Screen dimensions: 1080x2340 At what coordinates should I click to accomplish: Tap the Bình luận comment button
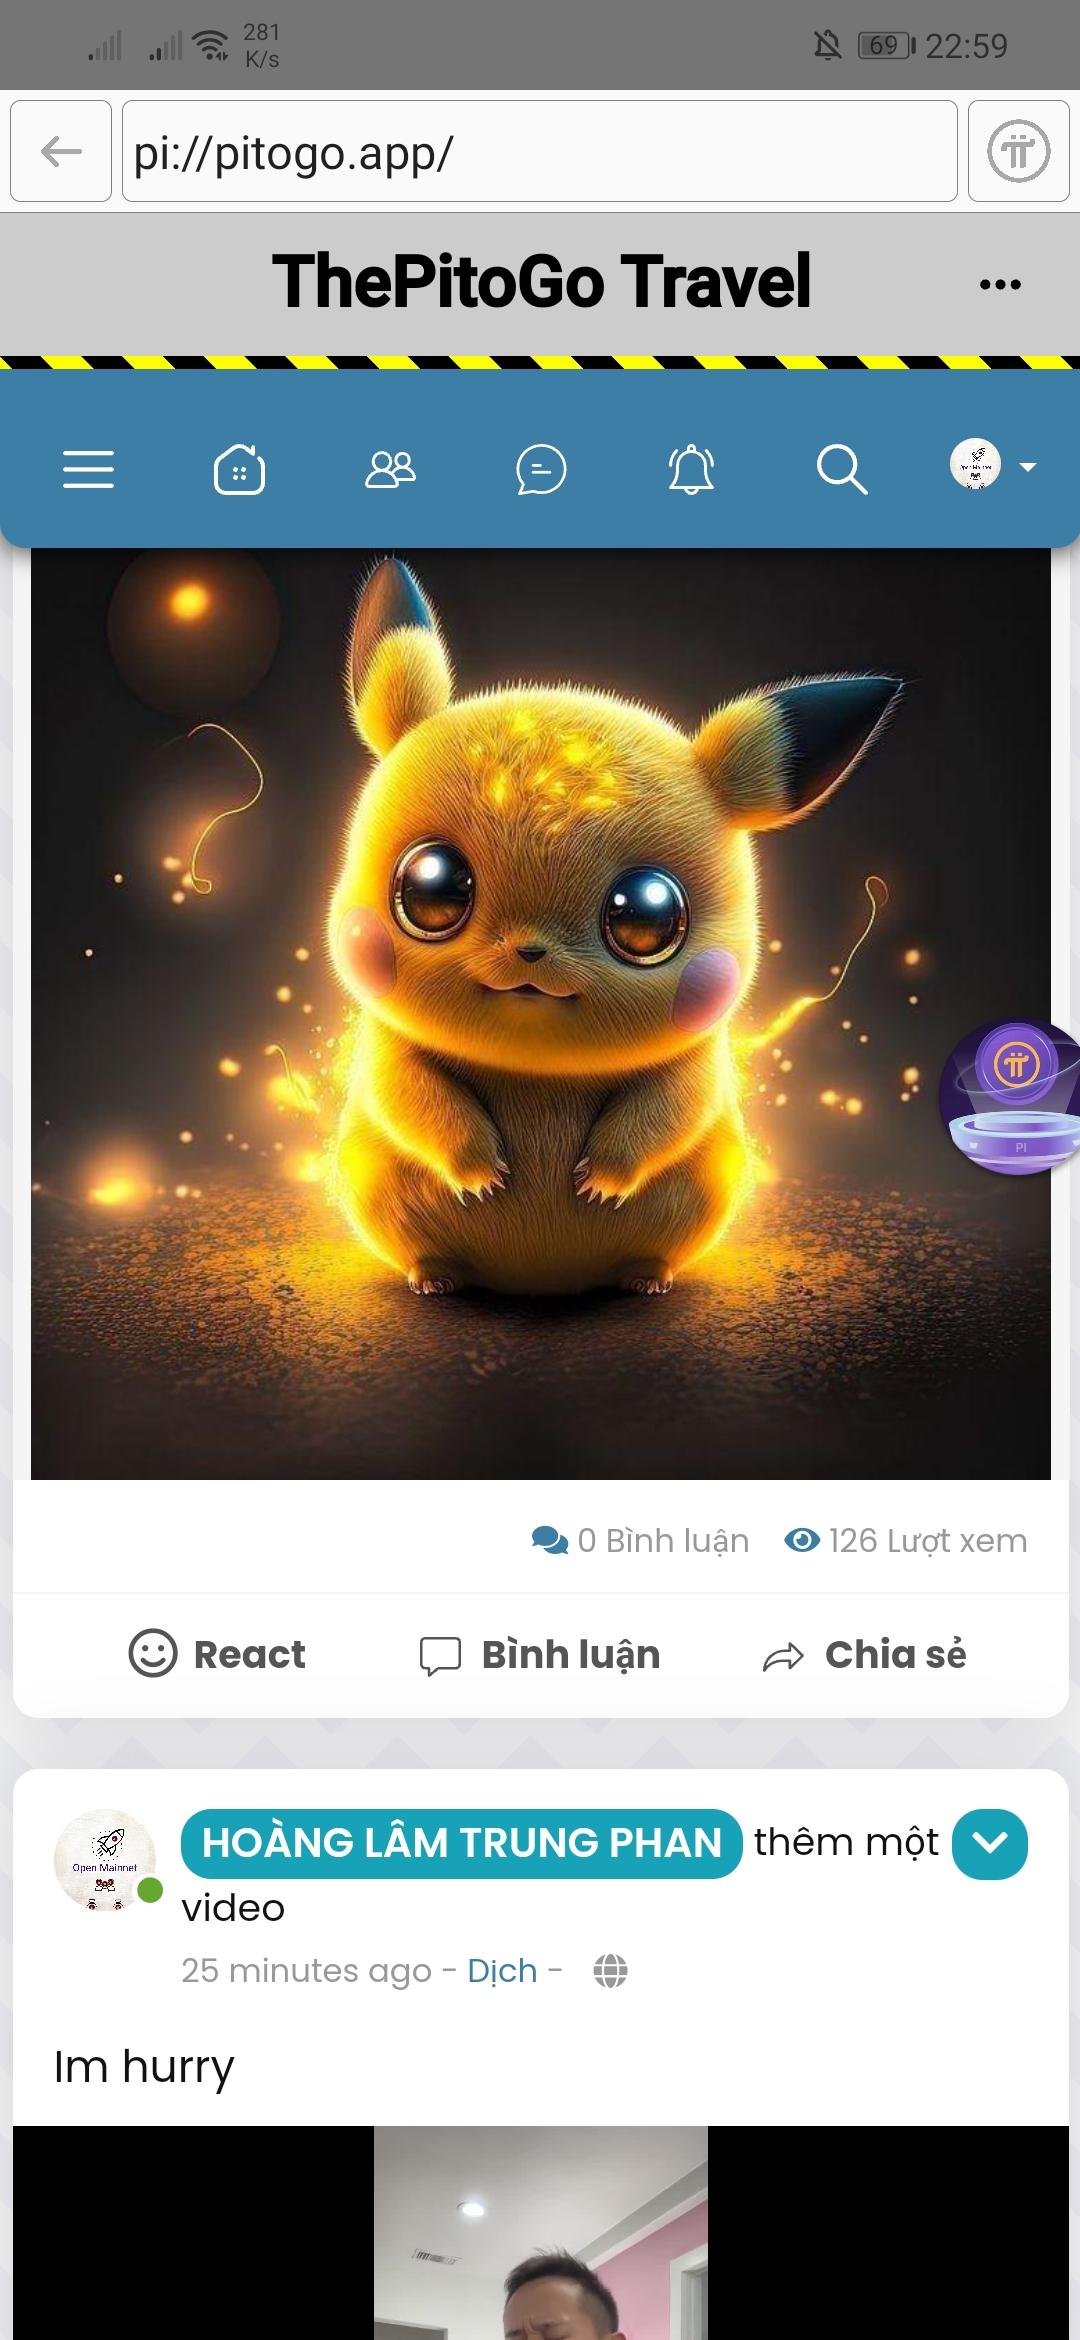coord(540,1655)
